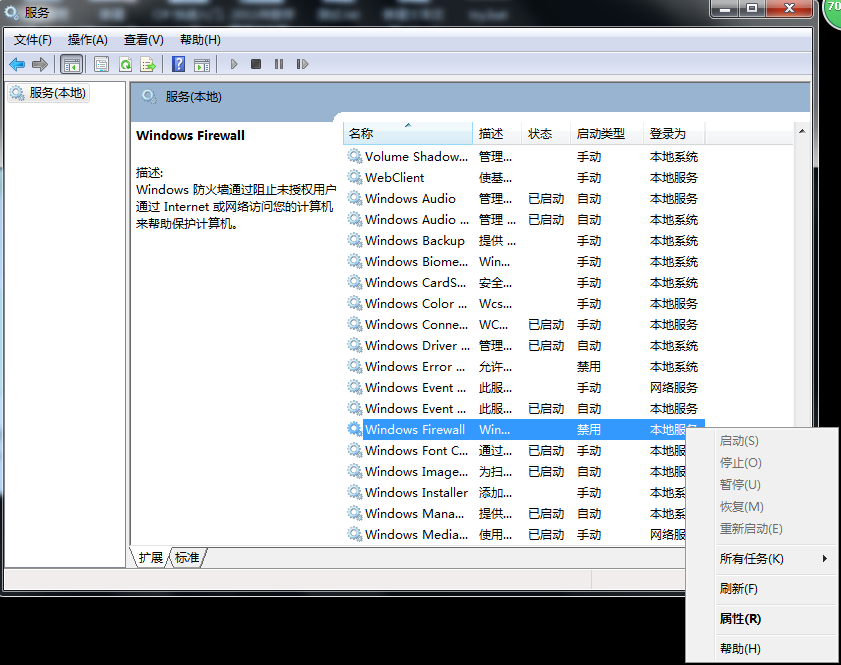
Task: Click the Properties toolbar icon
Action: click(101, 64)
